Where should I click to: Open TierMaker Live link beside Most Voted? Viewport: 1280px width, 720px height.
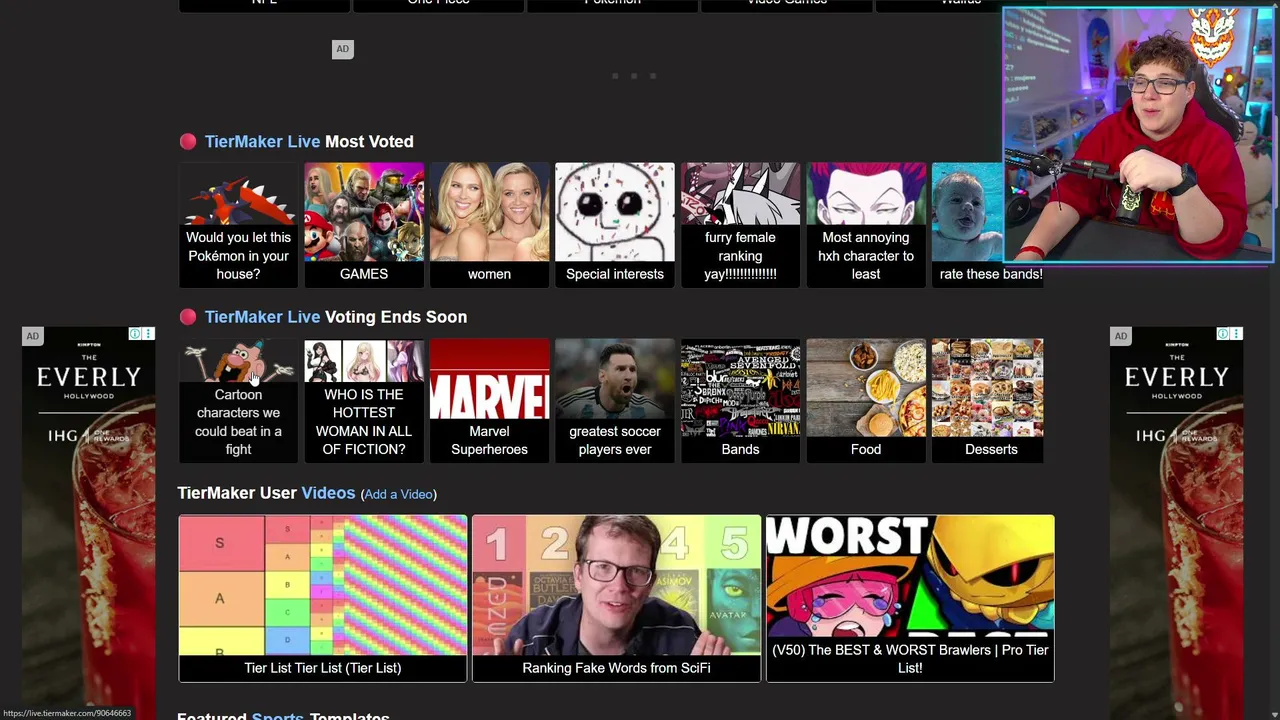pyautogui.click(x=262, y=142)
